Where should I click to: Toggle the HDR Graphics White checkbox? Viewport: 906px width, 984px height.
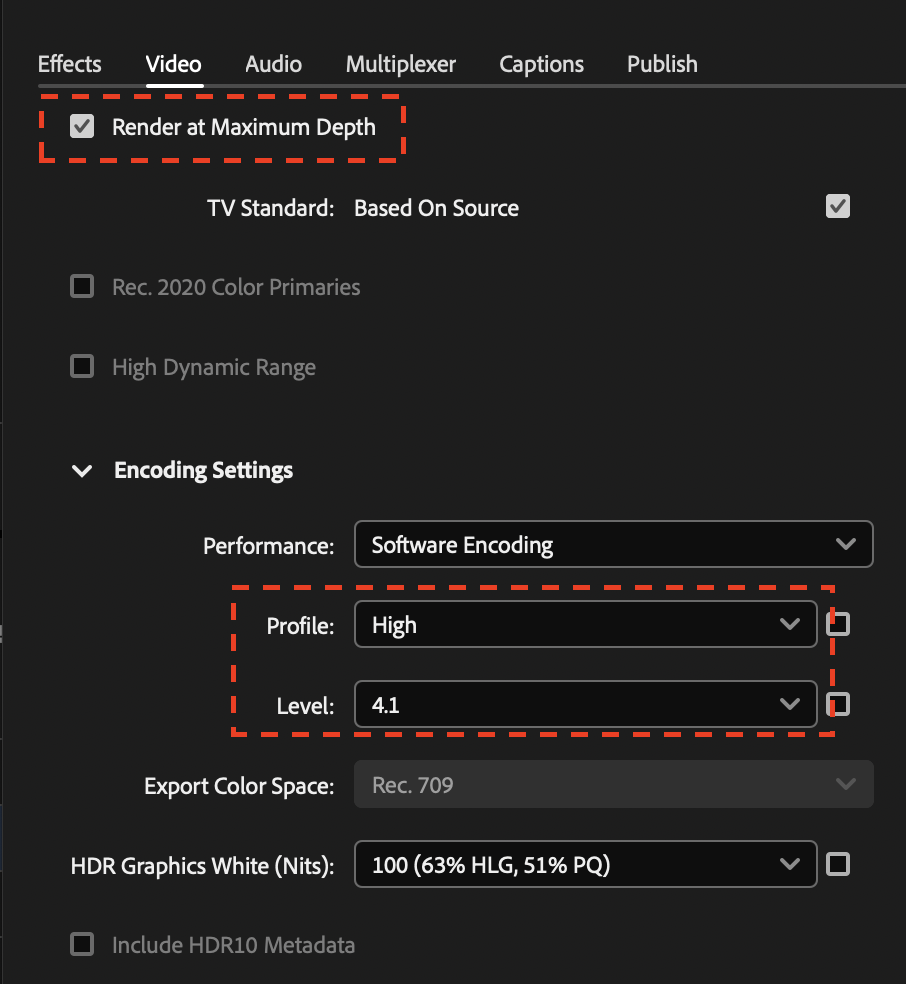point(839,864)
